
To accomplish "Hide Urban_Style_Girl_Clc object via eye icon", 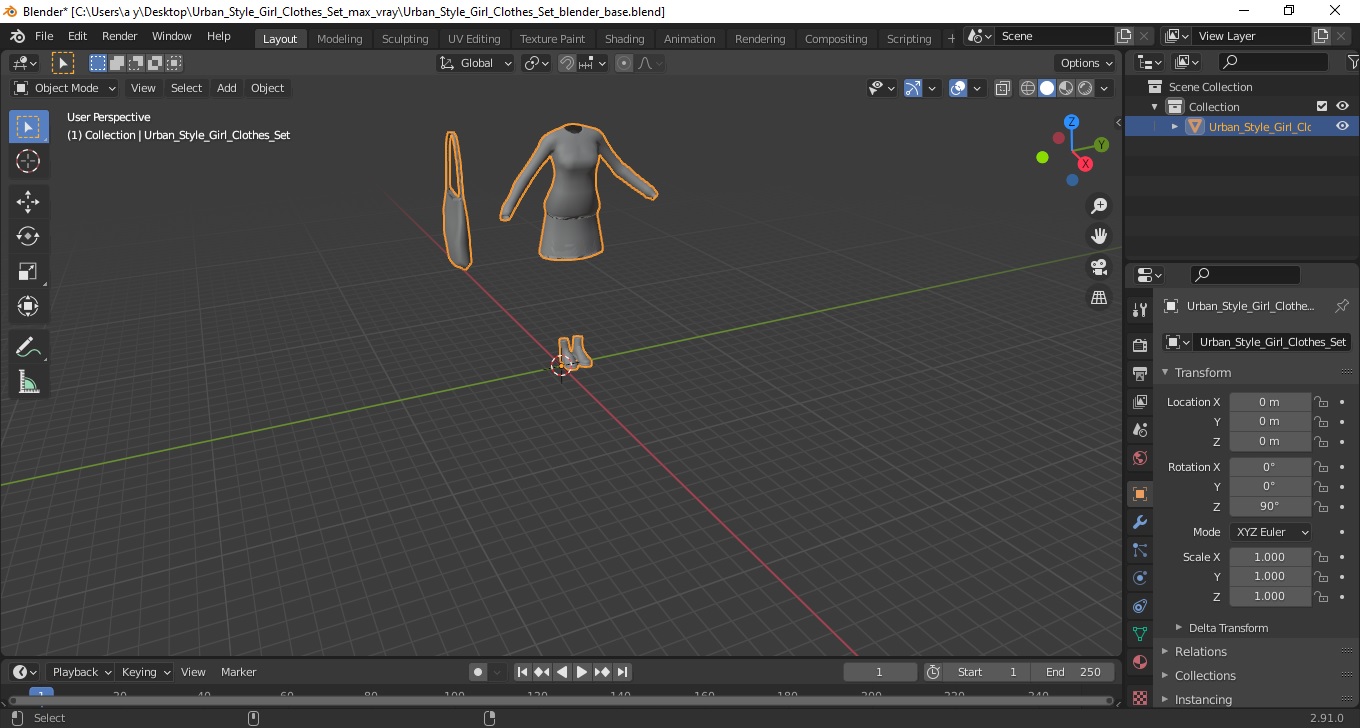I will point(1342,126).
